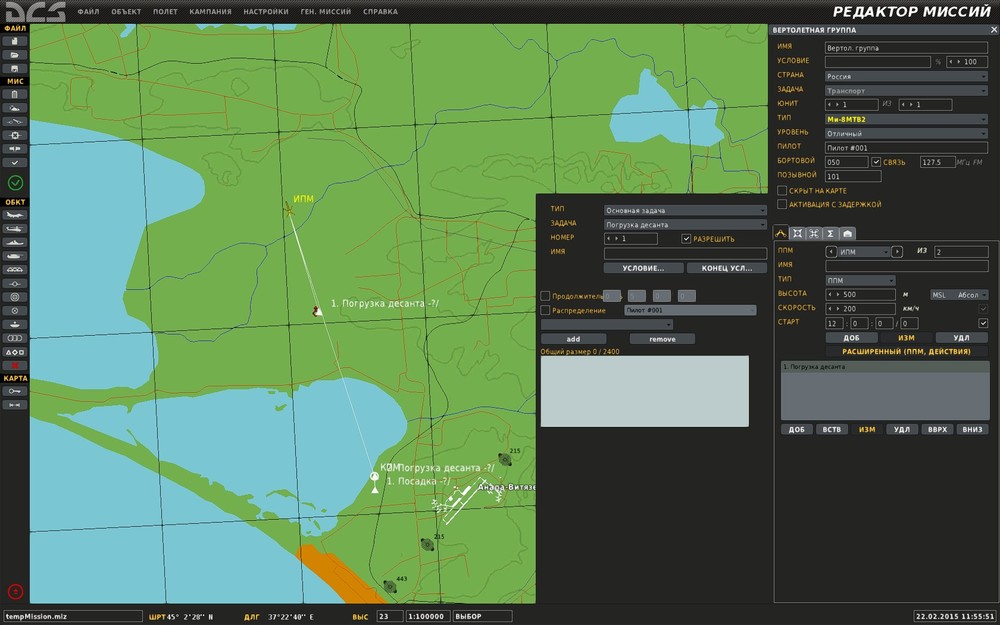This screenshot has width=1000, height=625.
Task: Click the УСЛОВИЕ... button
Action: (643, 268)
